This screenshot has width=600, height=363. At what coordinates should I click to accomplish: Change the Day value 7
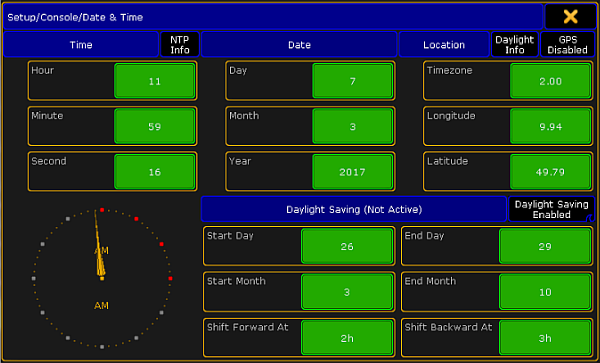click(352, 81)
